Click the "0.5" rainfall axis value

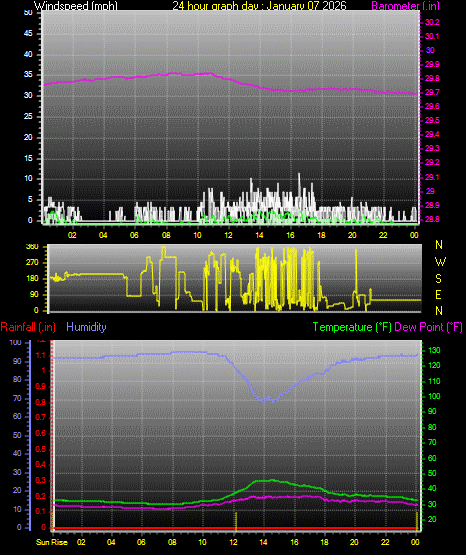tap(41, 449)
